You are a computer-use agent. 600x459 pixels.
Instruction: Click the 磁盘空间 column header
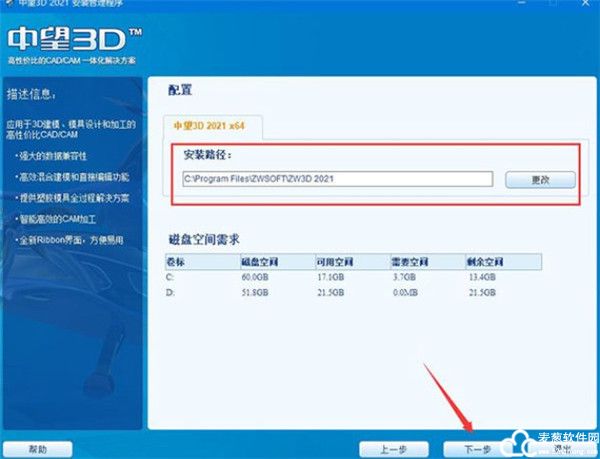pyautogui.click(x=278, y=262)
